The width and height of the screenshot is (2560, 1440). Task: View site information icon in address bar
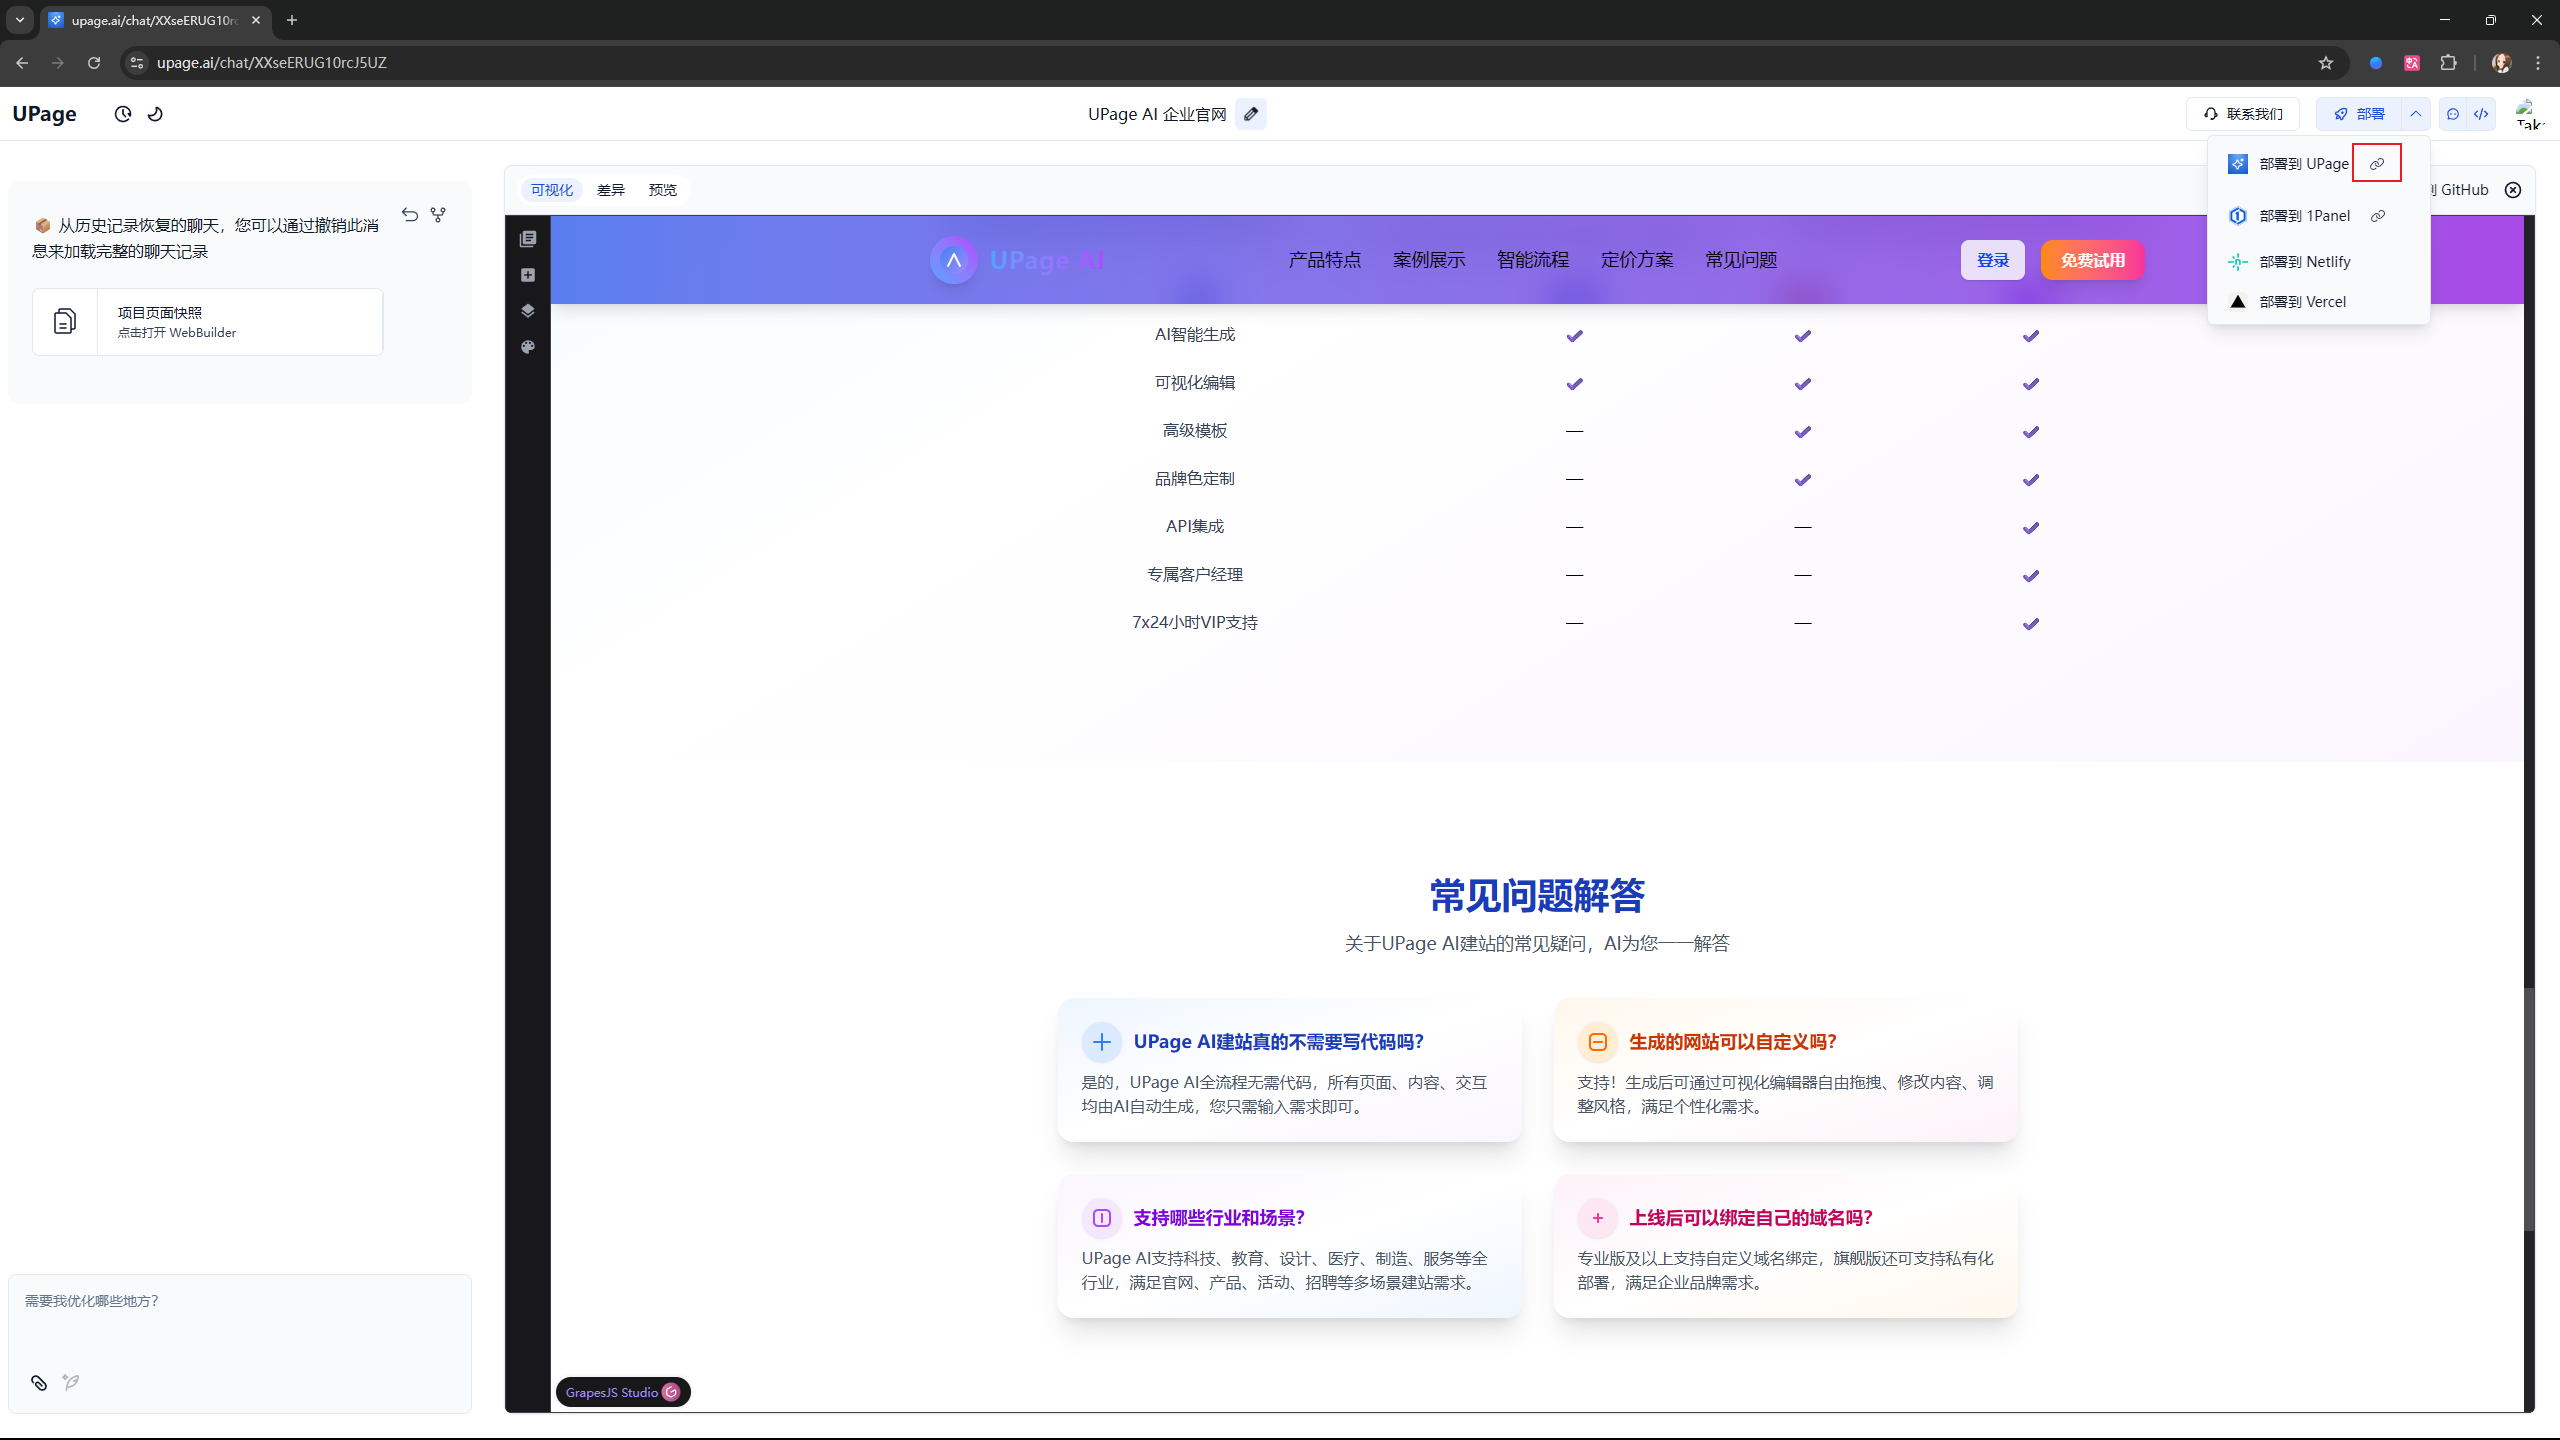click(x=137, y=63)
